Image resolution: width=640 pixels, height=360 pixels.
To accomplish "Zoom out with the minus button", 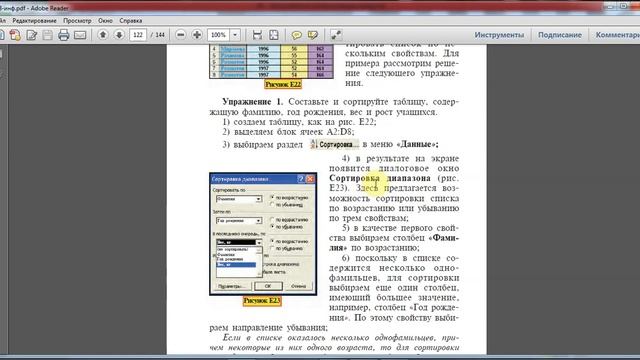I will [x=180, y=35].
